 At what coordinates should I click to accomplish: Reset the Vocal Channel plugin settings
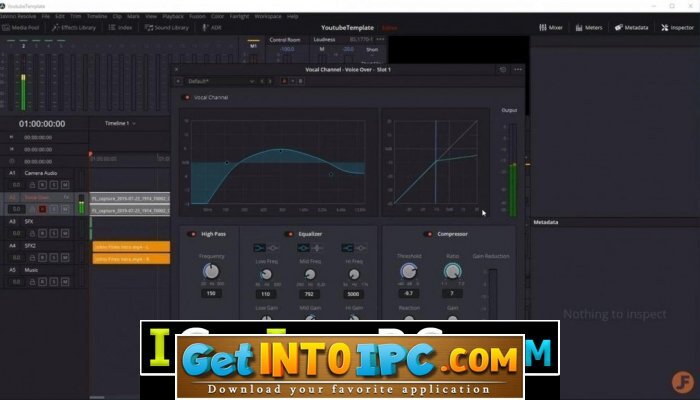point(503,70)
